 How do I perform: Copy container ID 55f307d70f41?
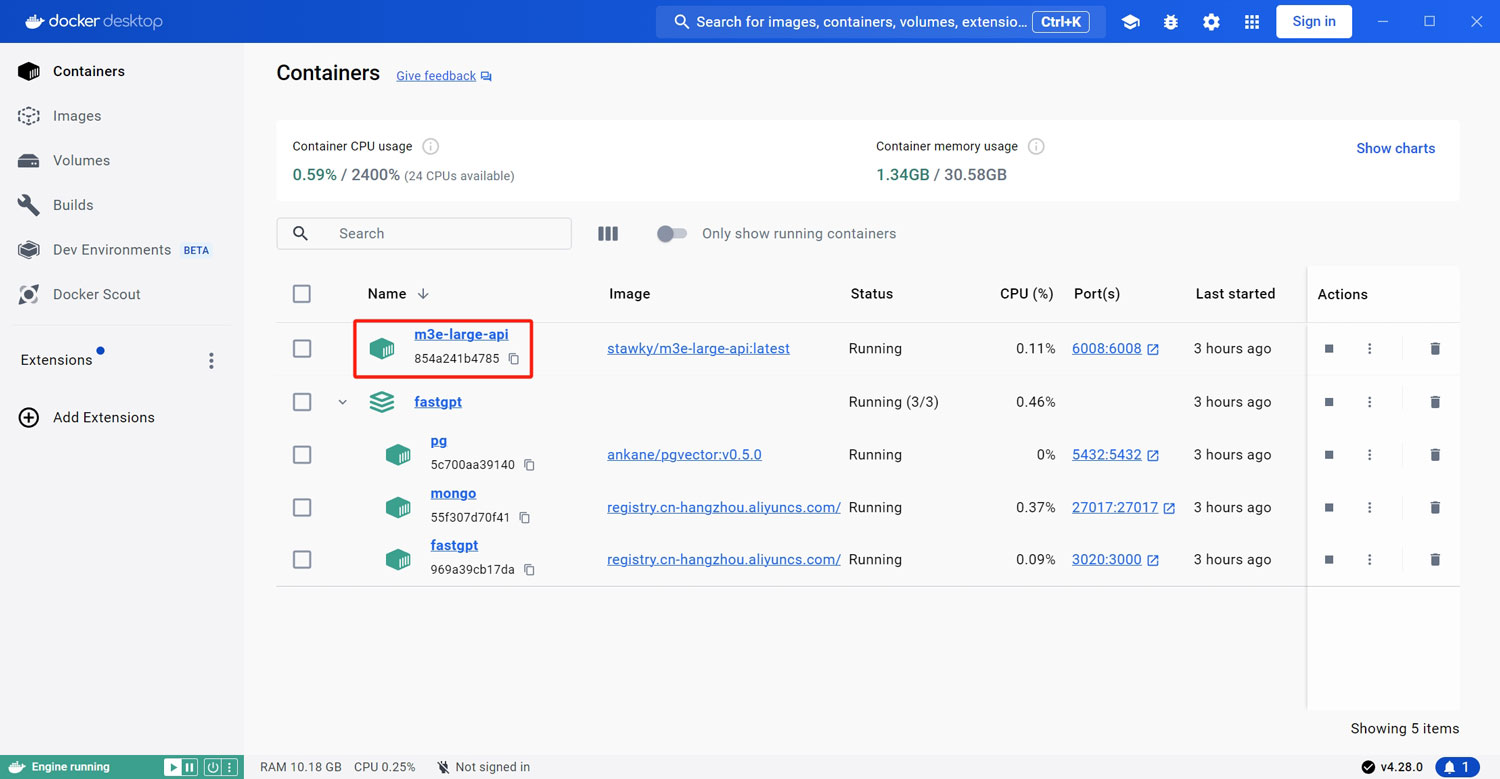(525, 518)
